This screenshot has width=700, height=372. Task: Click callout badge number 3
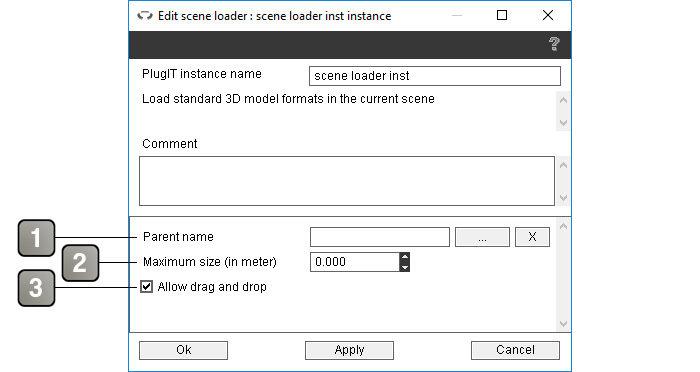tap(37, 288)
